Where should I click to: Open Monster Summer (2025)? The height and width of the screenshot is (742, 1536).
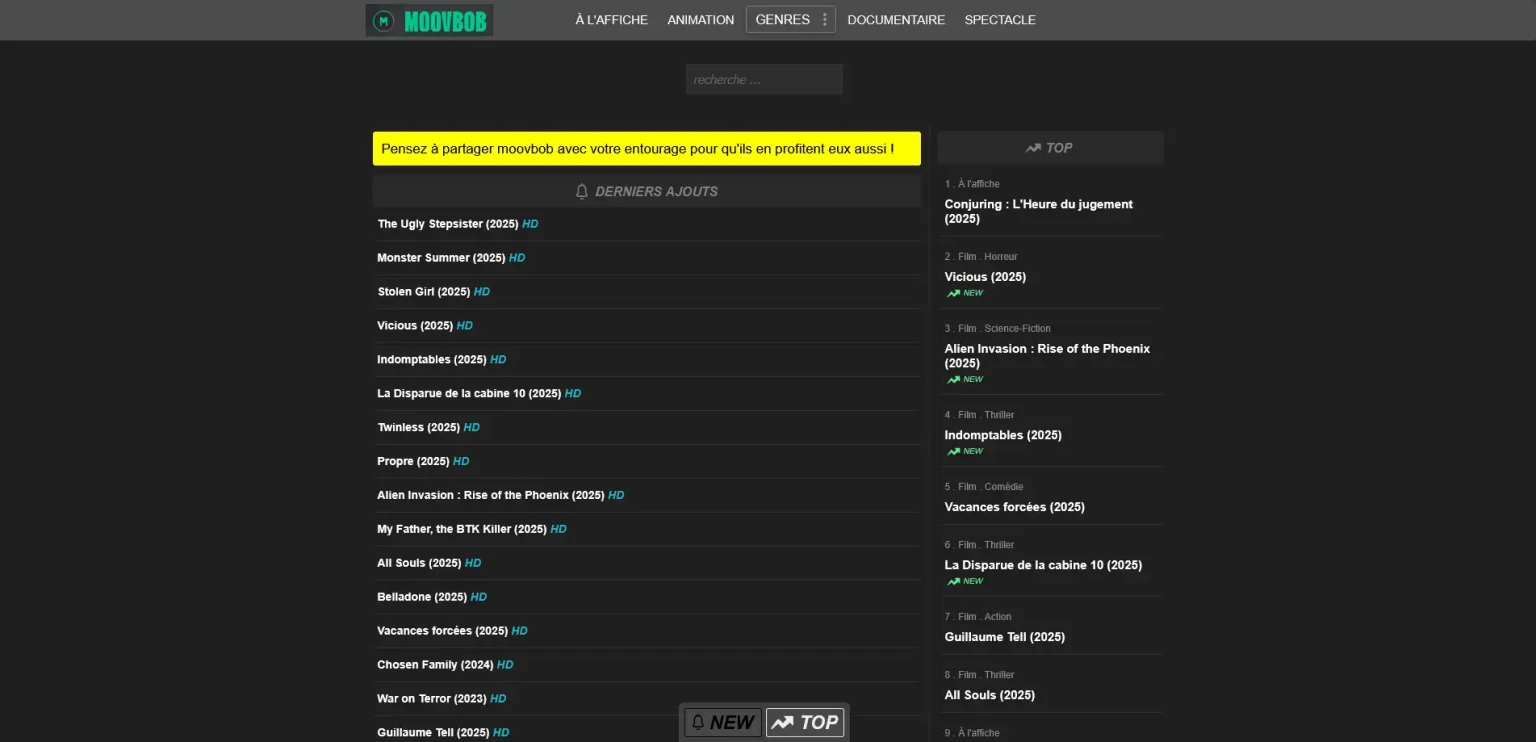(441, 258)
